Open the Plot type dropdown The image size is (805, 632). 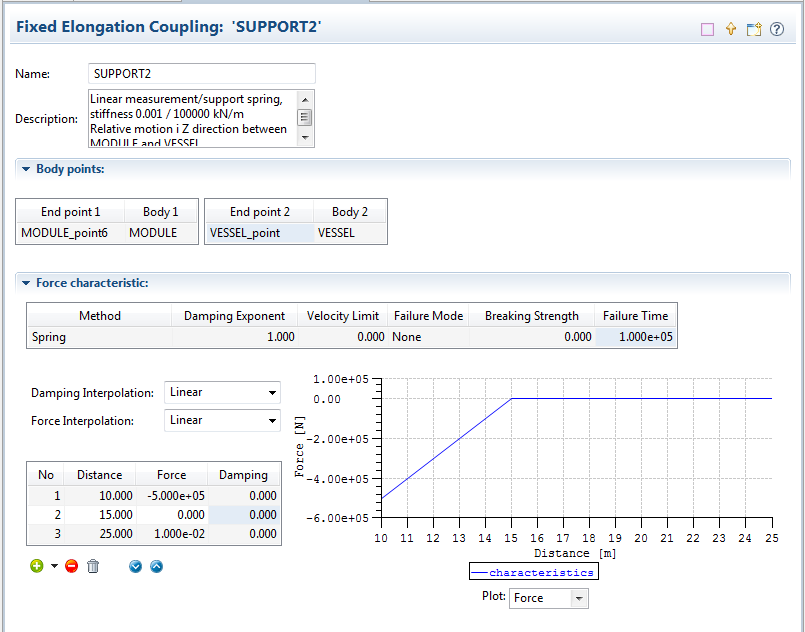coord(549,598)
